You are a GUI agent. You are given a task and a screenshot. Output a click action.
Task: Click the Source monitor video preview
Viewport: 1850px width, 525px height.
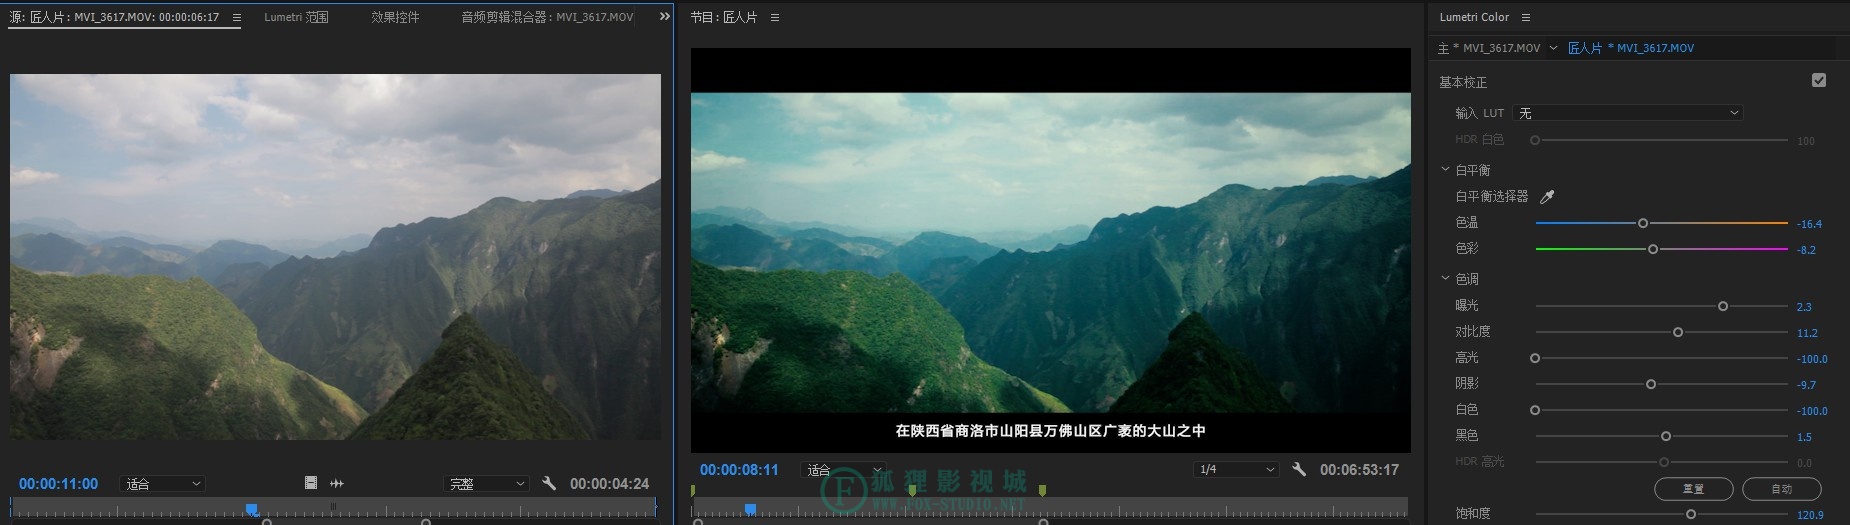[x=335, y=257]
